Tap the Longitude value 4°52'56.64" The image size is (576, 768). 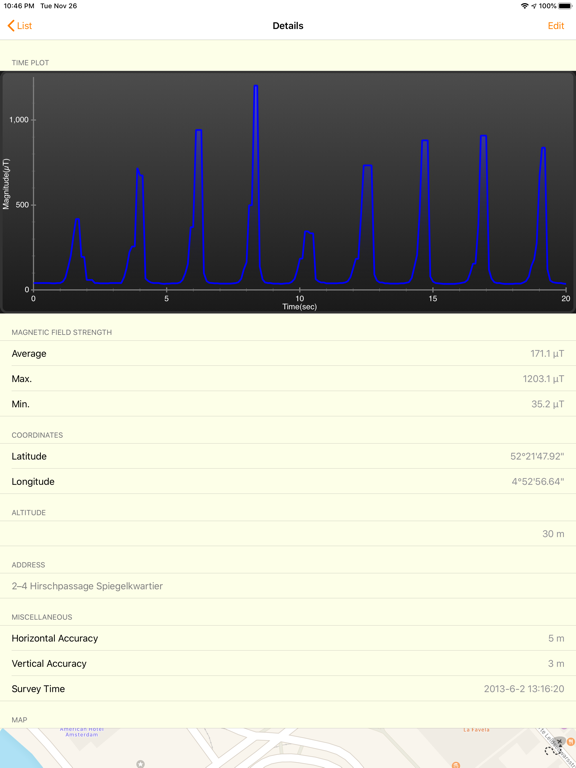(x=538, y=482)
